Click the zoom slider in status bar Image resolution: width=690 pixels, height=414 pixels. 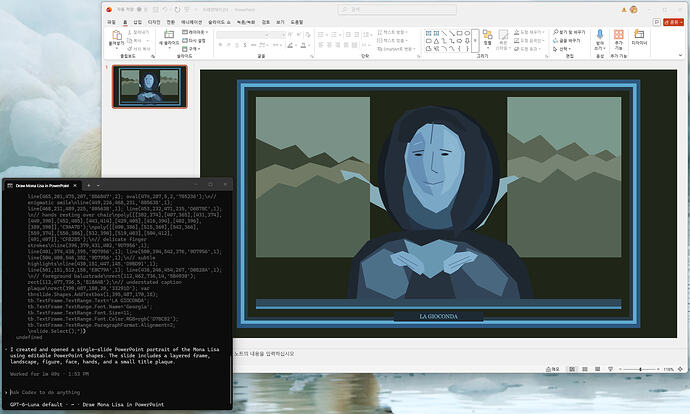[x=639, y=369]
